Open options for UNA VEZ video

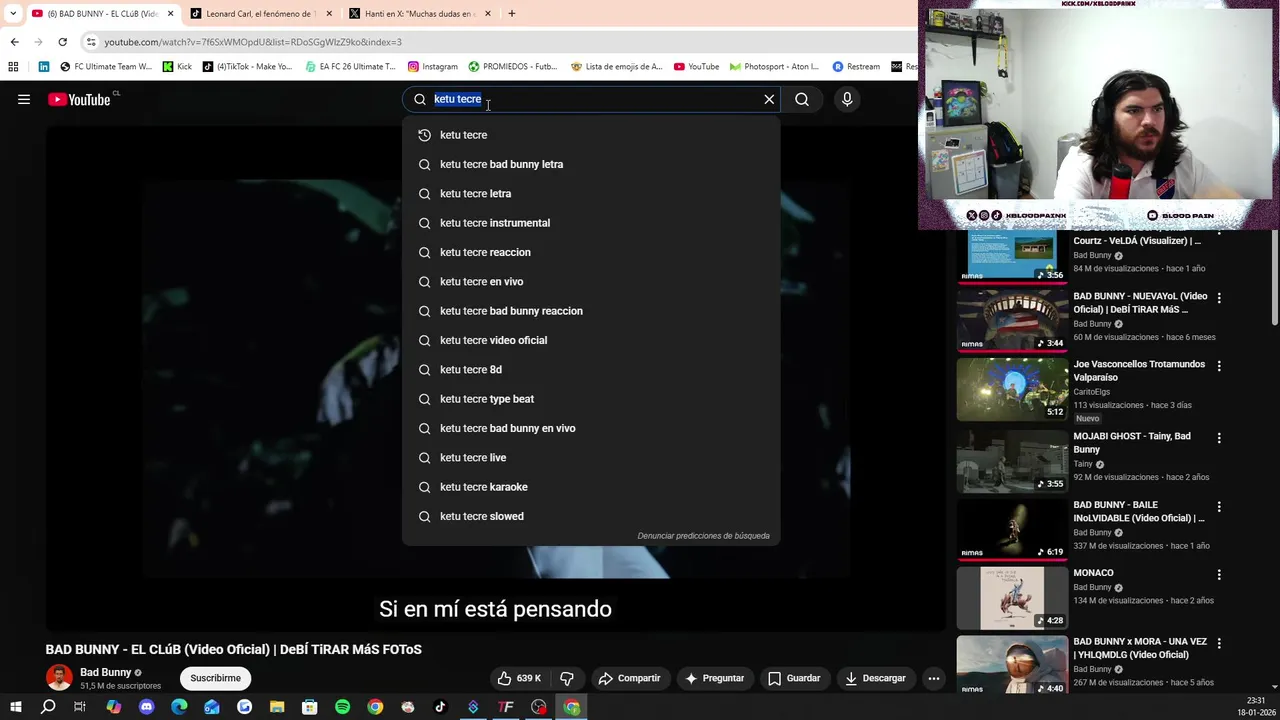pyautogui.click(x=1219, y=643)
